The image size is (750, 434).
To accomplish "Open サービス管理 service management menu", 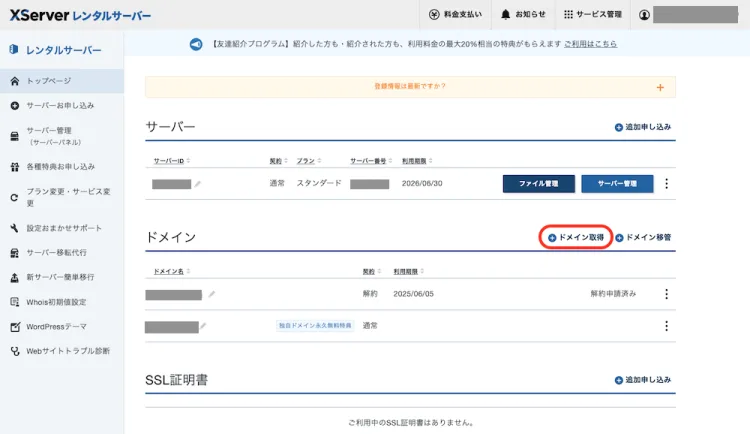I will [x=593, y=15].
